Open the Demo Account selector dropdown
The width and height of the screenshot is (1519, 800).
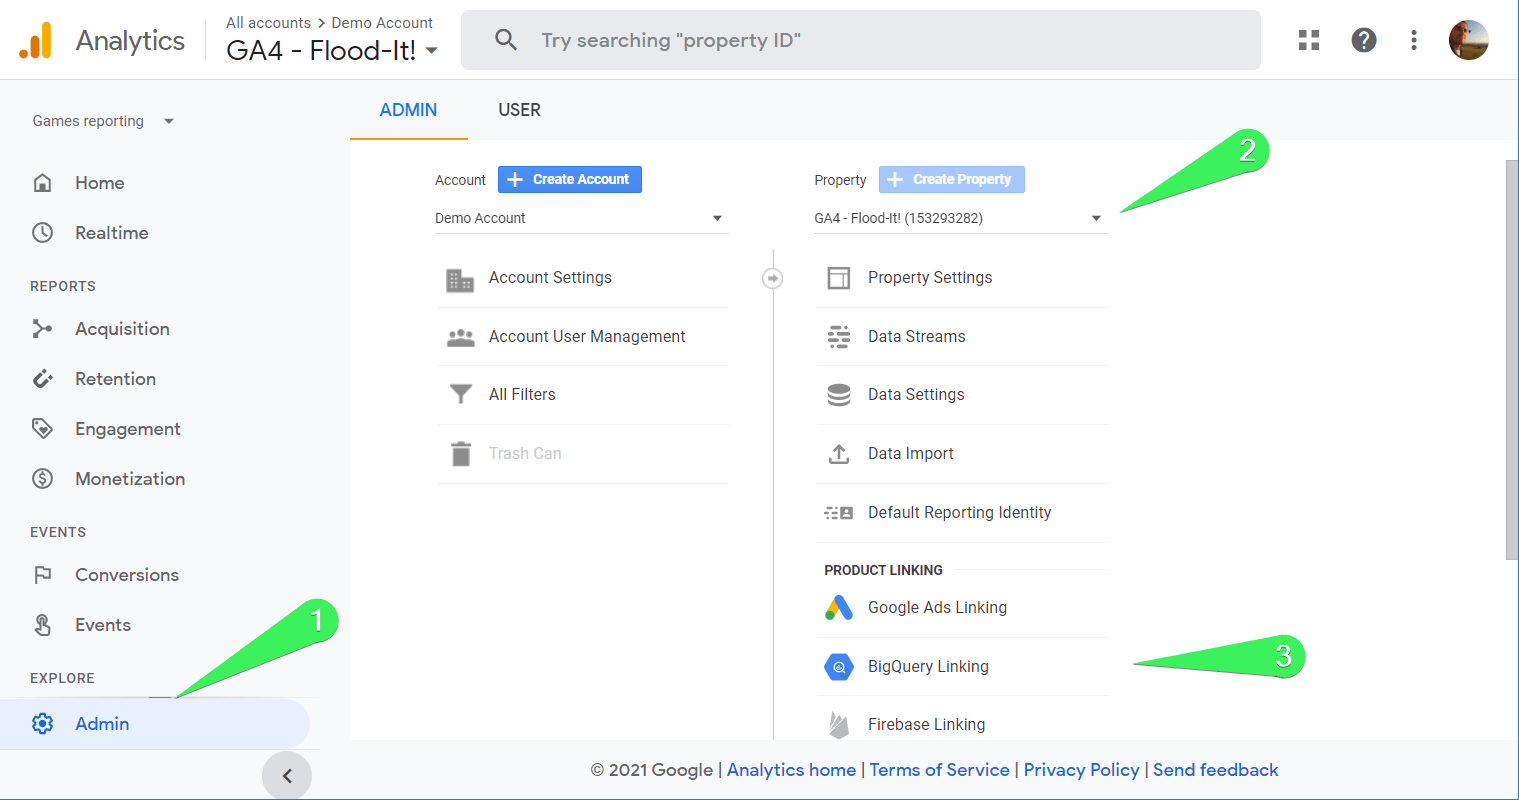coord(581,218)
